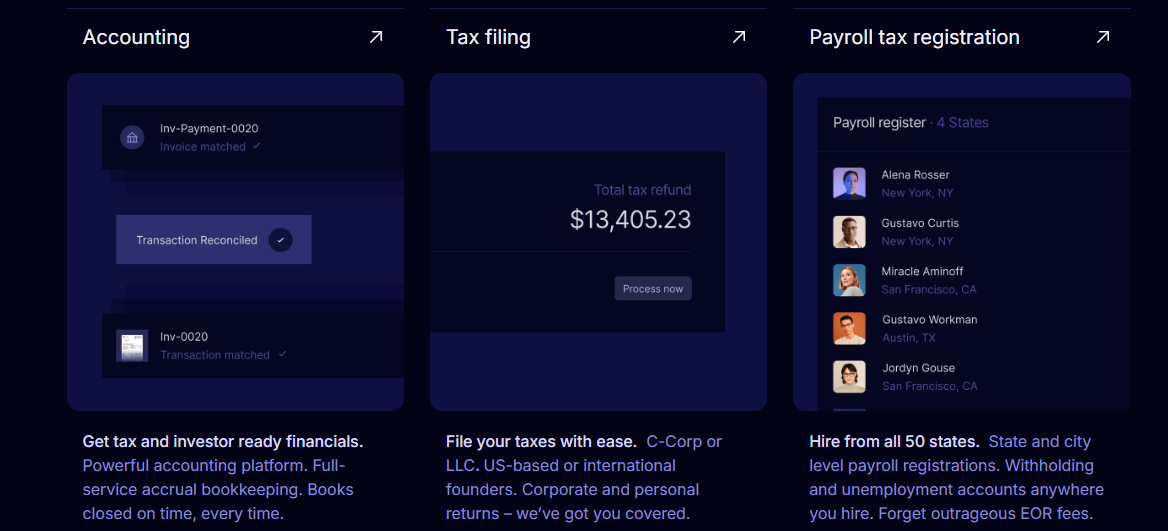
Task: Open the Payroll tax registration arrow icon
Action: 1103,36
